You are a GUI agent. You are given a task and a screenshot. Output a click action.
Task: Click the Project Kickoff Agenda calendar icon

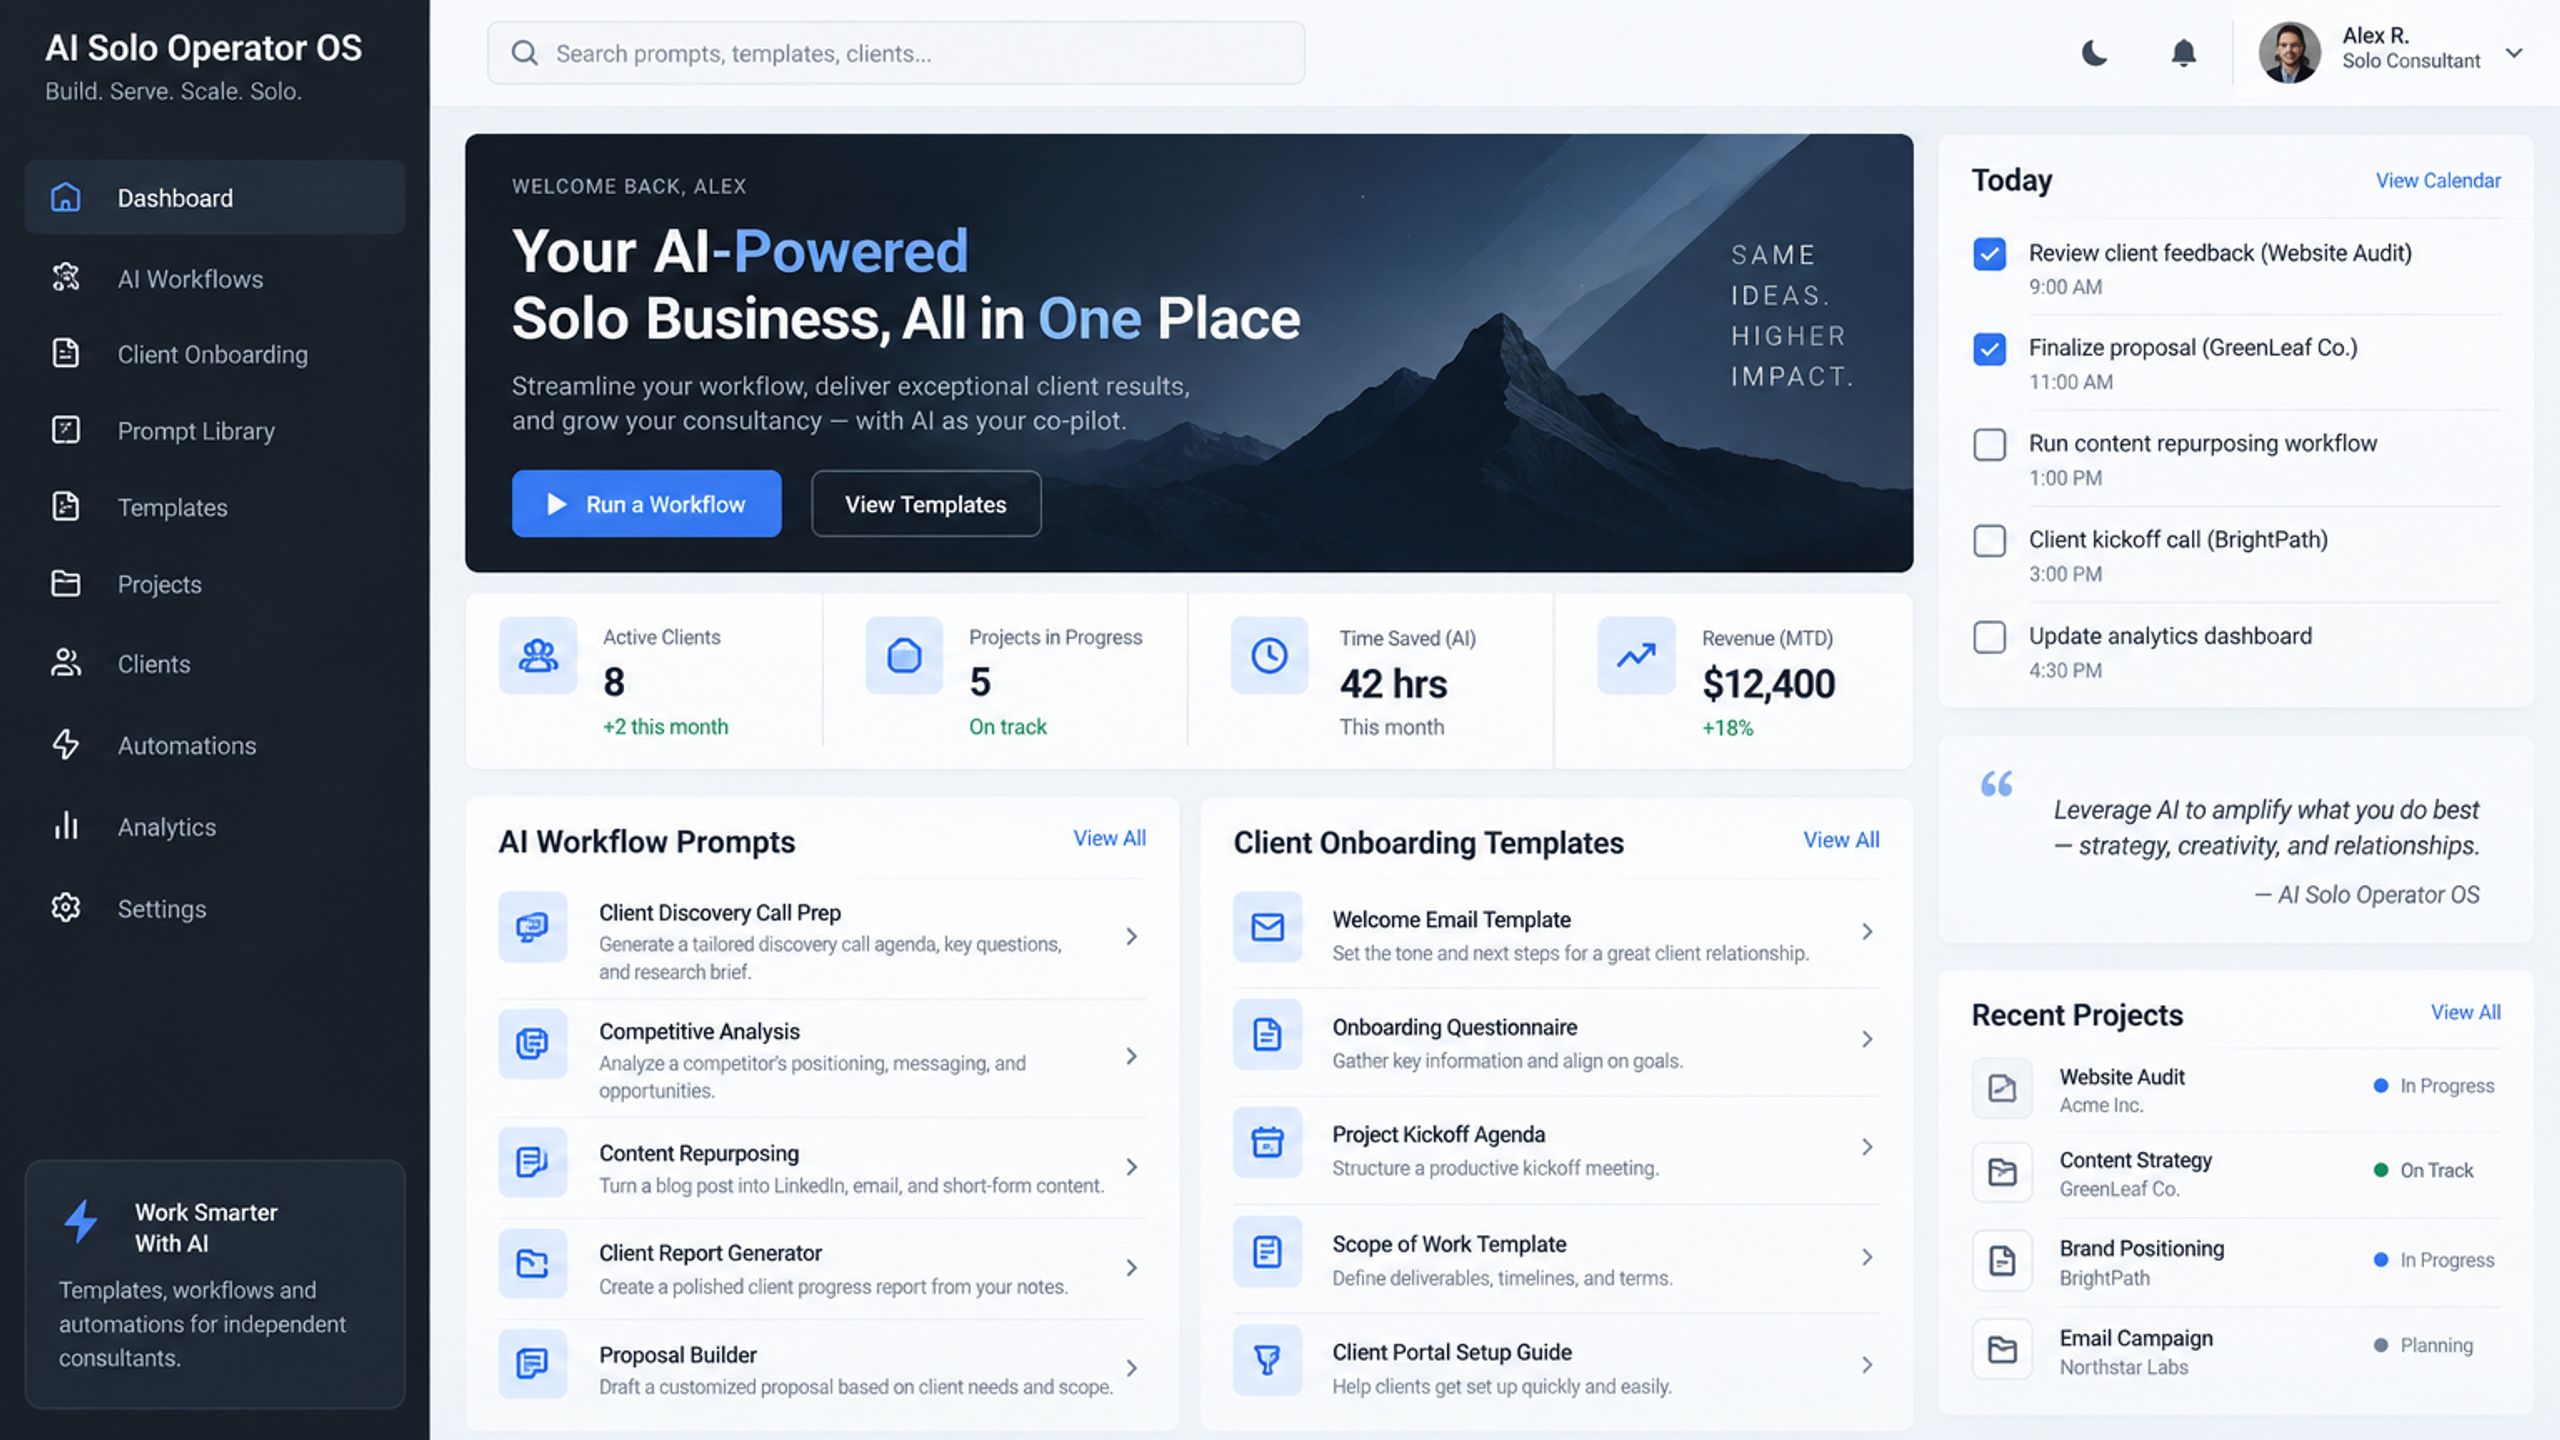click(1267, 1142)
